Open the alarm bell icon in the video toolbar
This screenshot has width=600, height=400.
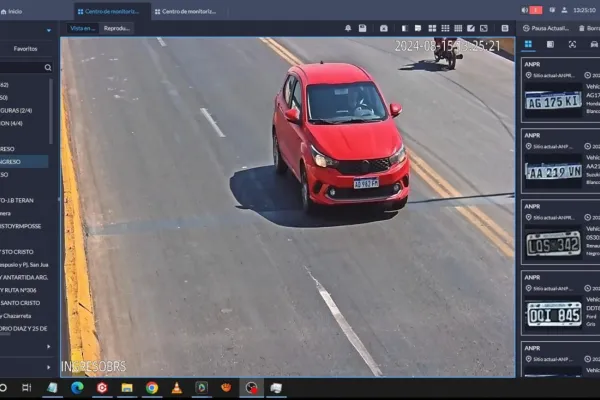click(x=348, y=28)
